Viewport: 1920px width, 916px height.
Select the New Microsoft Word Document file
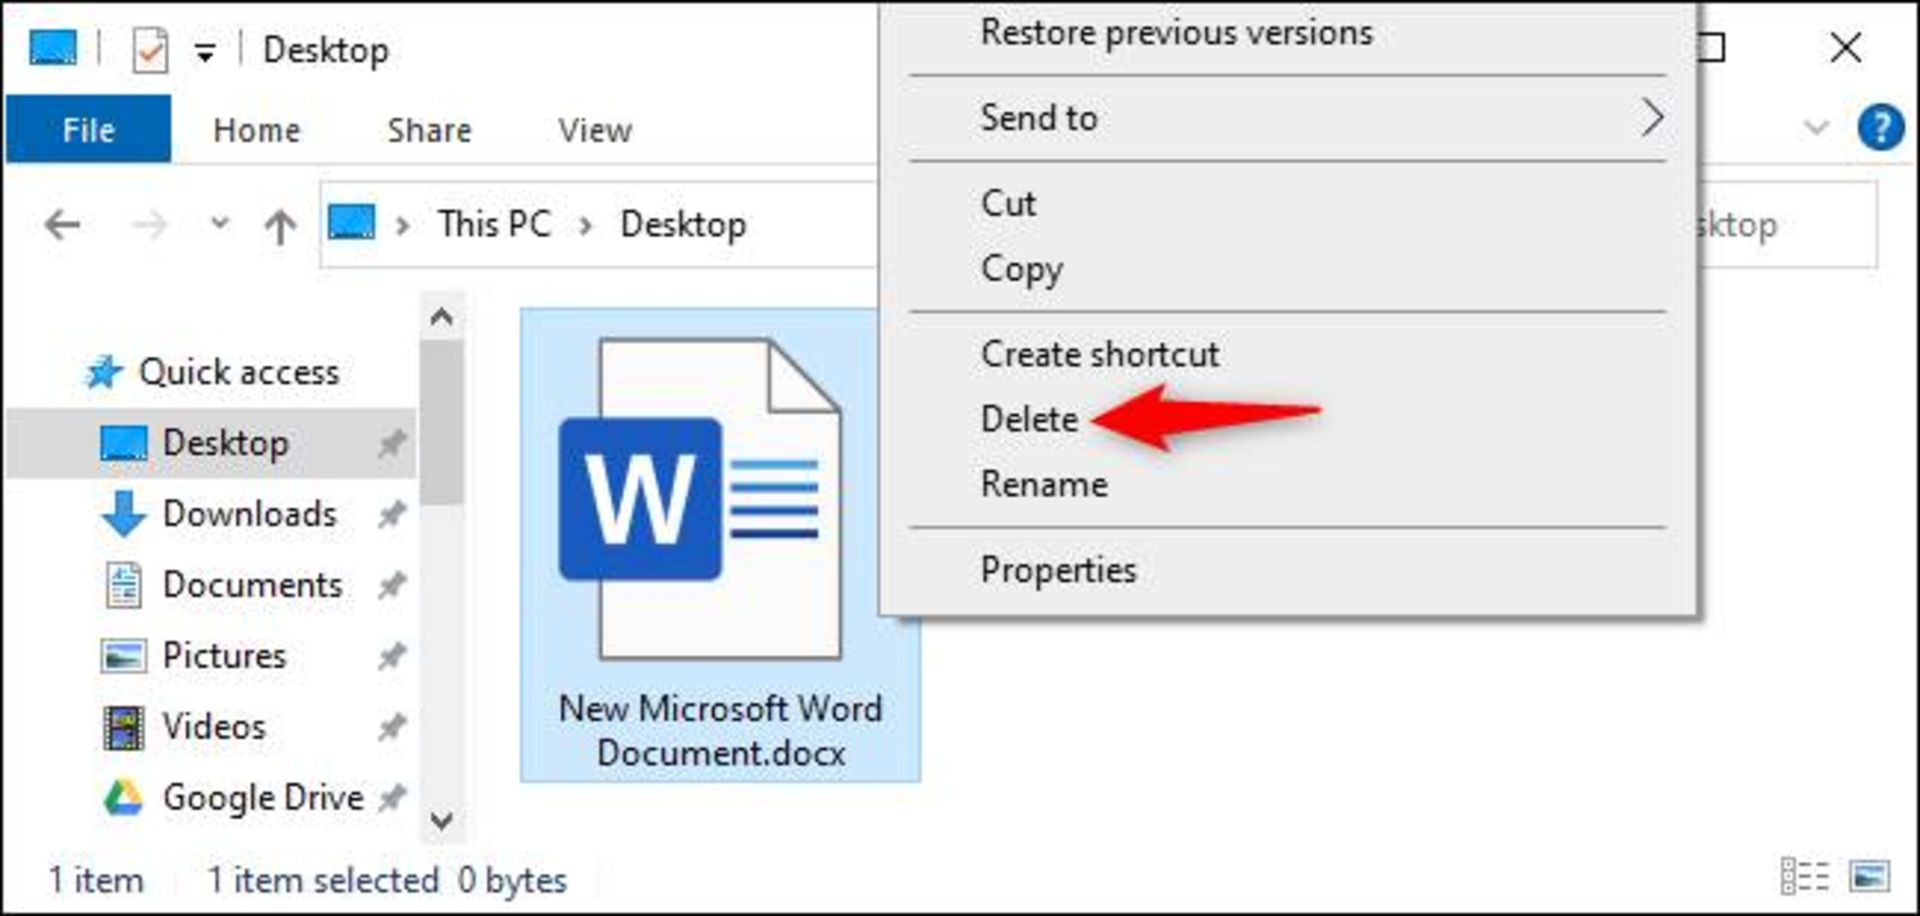click(x=719, y=545)
